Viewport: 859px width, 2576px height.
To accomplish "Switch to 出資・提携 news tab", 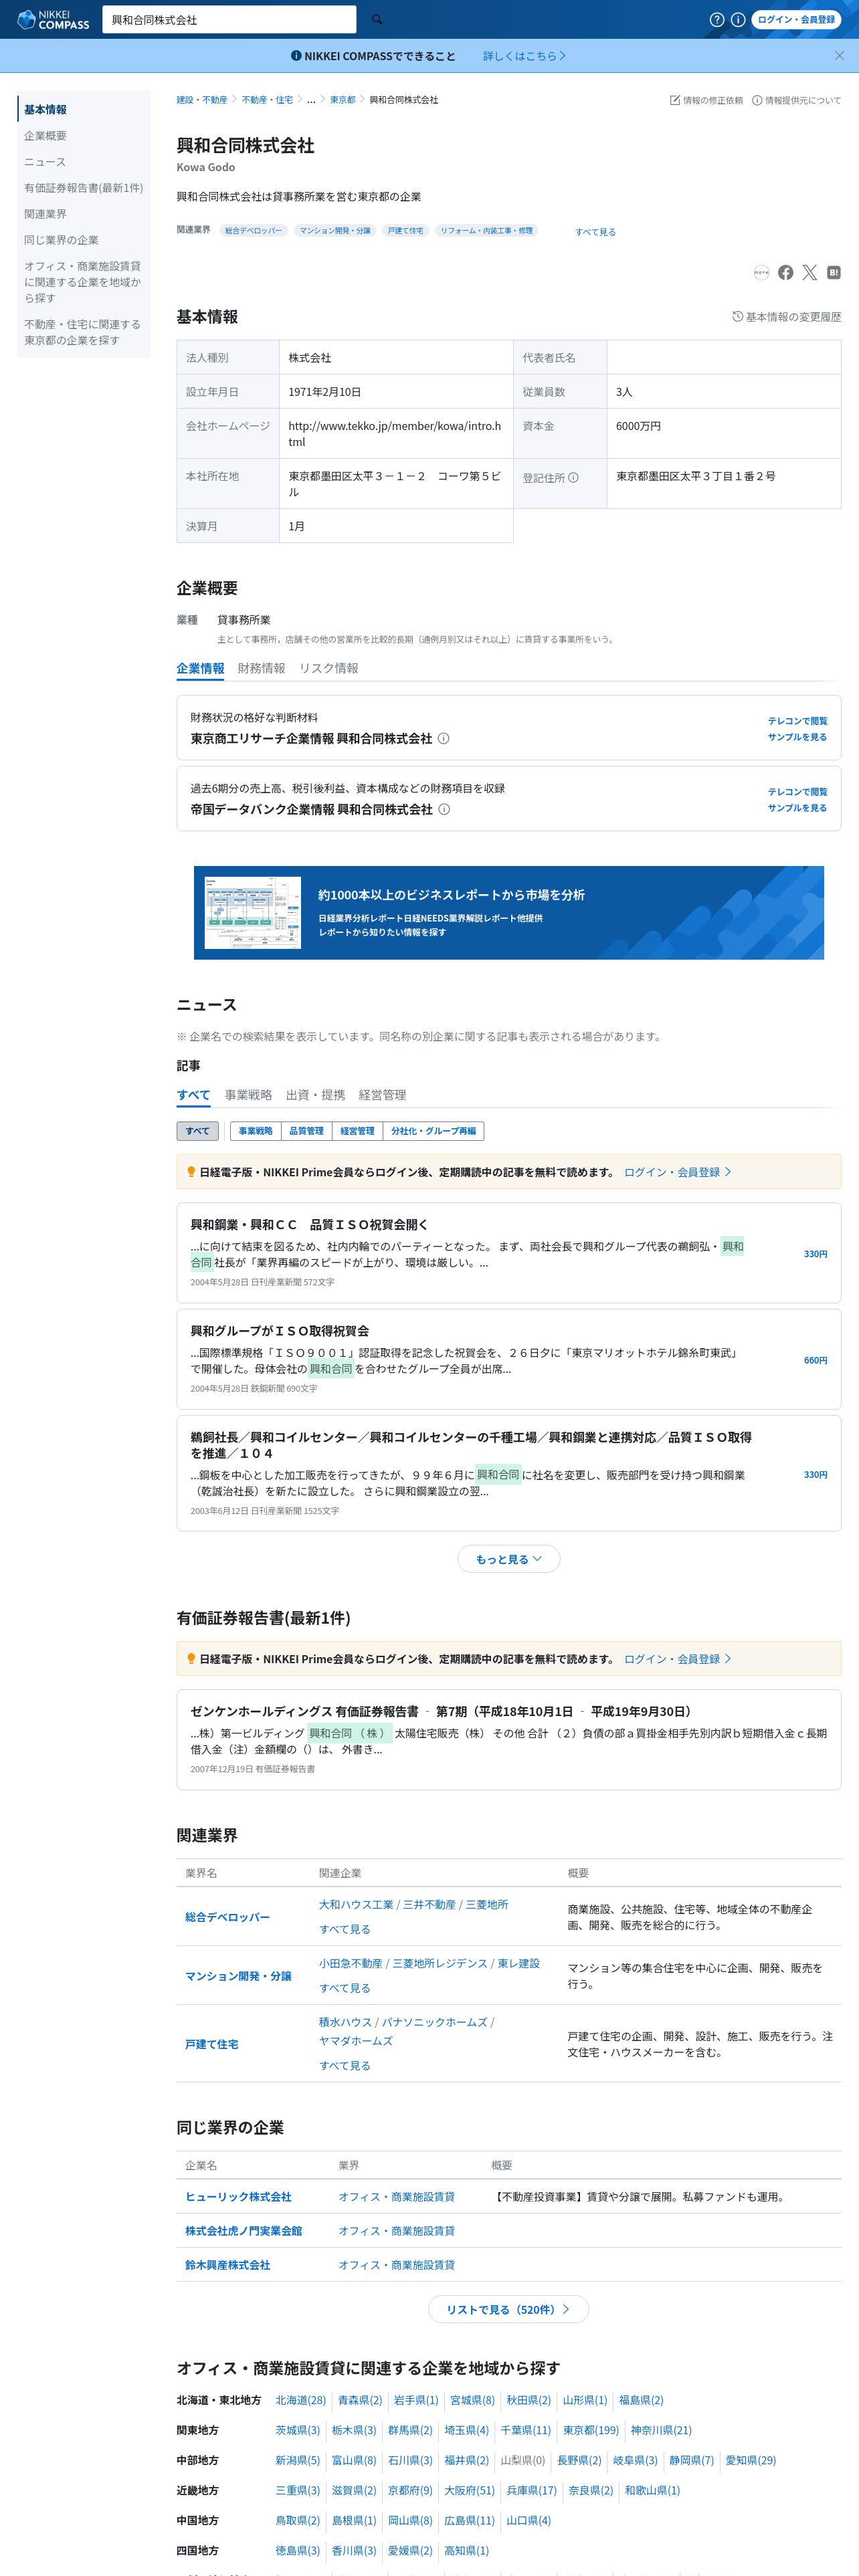I will 315,1095.
